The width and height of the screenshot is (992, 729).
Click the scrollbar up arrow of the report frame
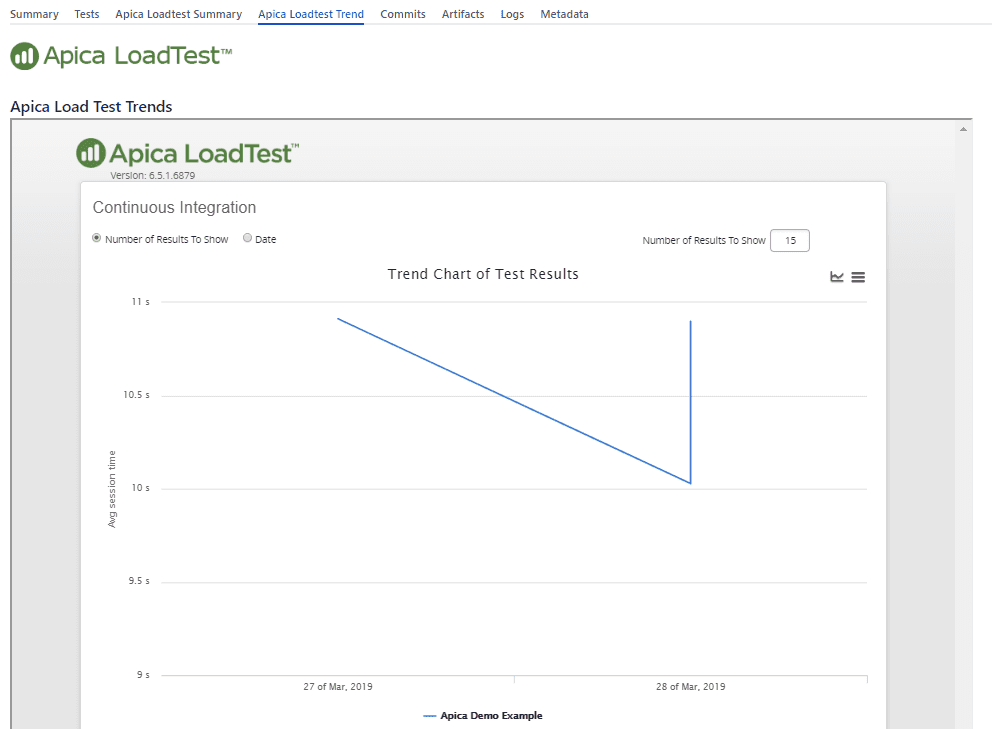tap(964, 129)
